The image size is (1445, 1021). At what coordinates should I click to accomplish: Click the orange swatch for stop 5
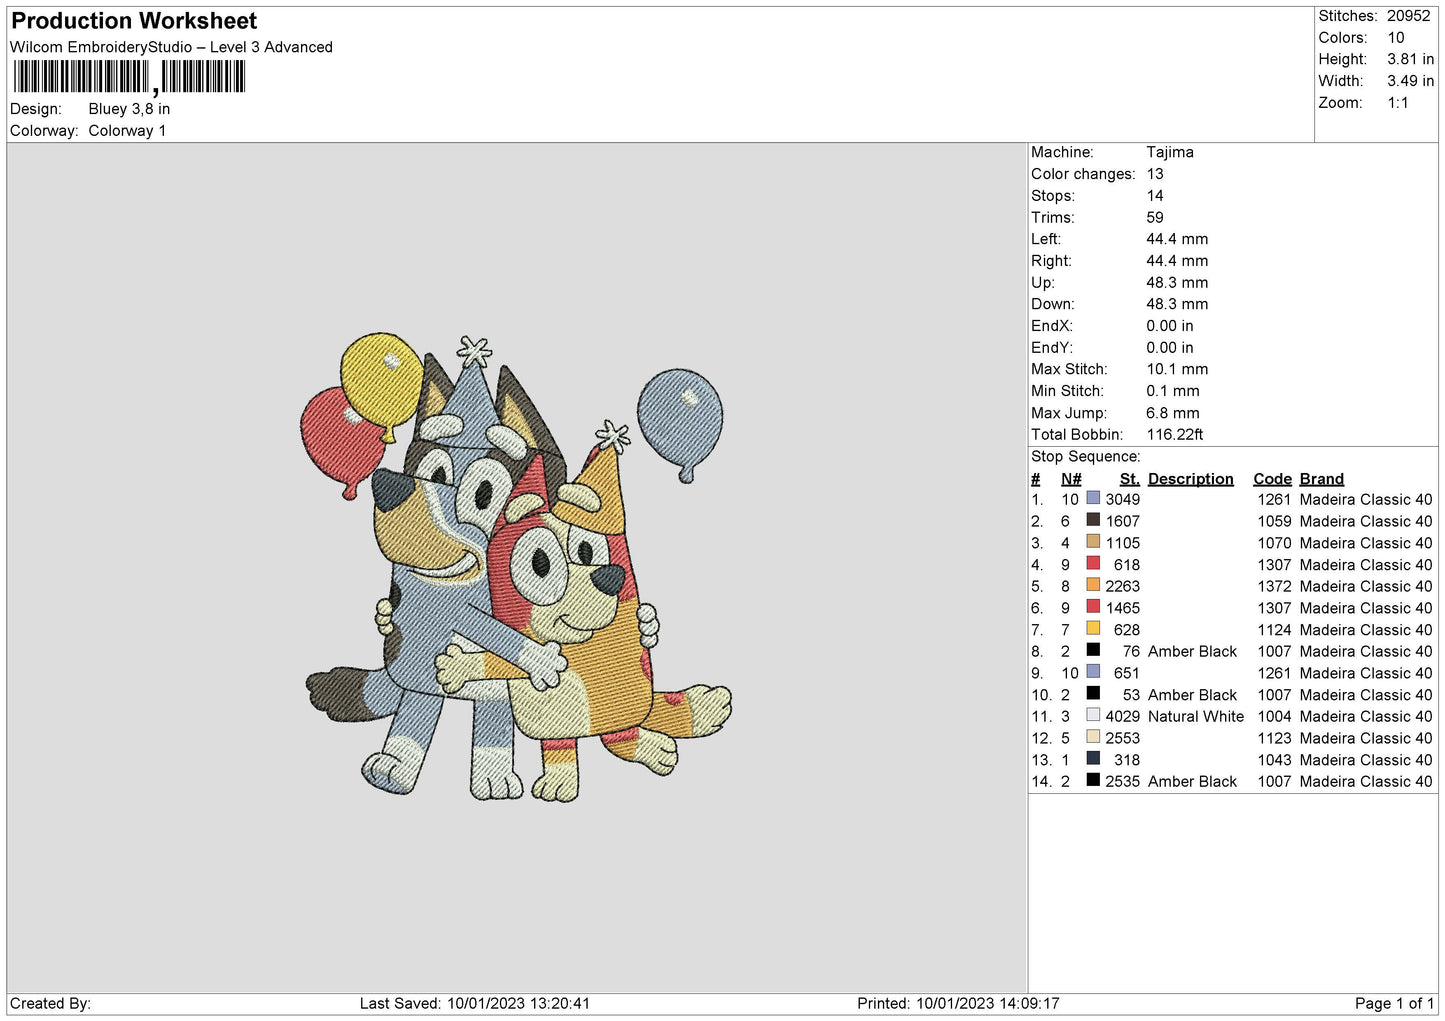click(x=1093, y=586)
